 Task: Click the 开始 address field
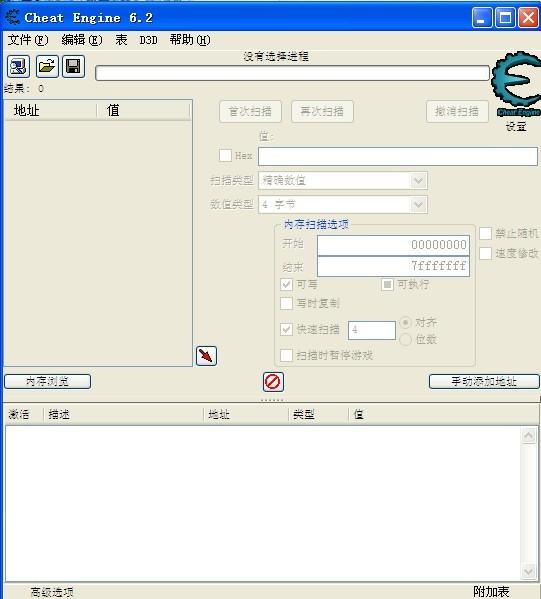tap(393, 245)
